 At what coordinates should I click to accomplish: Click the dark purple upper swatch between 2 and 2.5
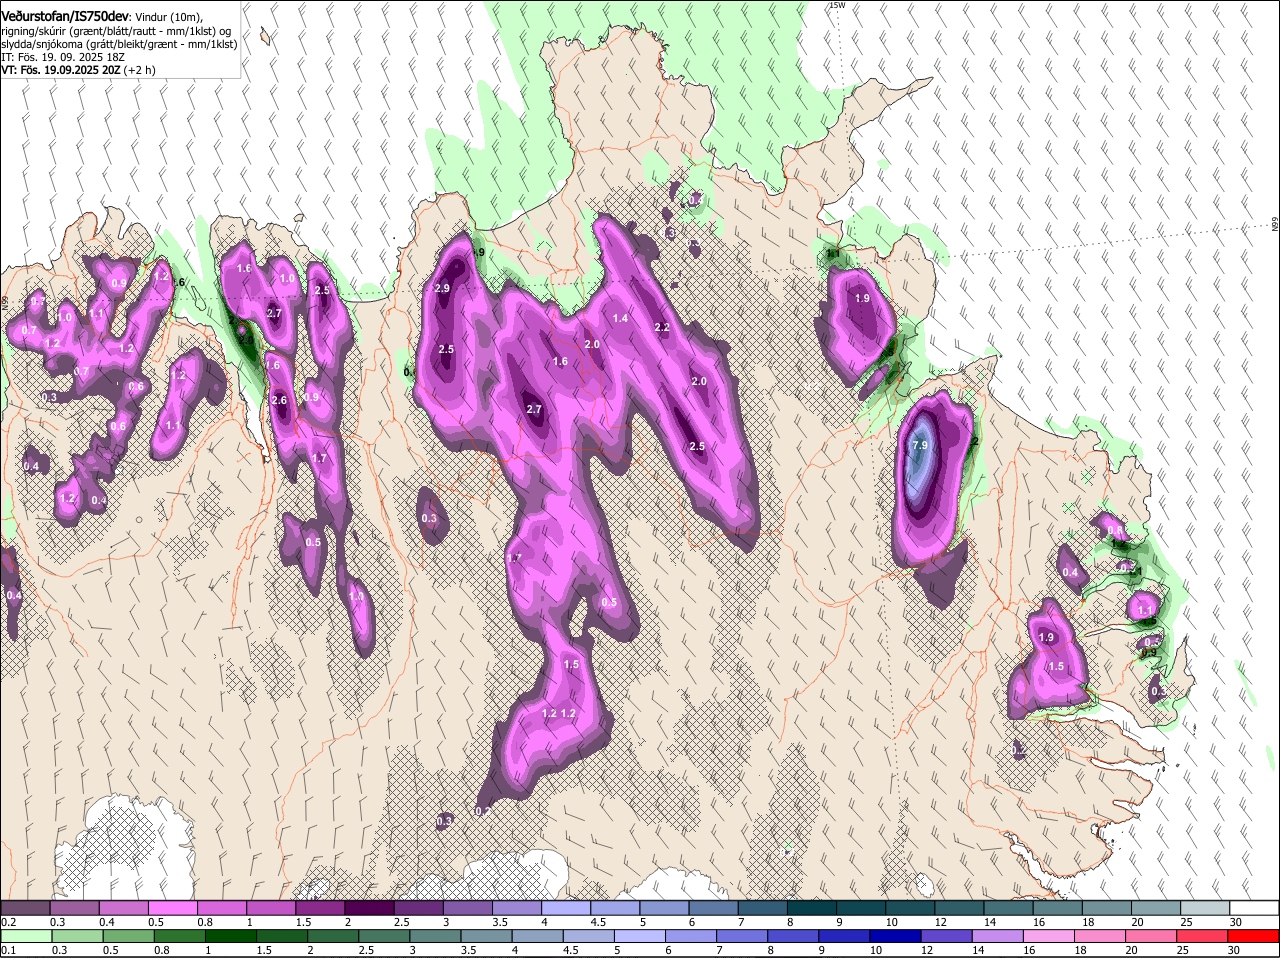(x=369, y=908)
